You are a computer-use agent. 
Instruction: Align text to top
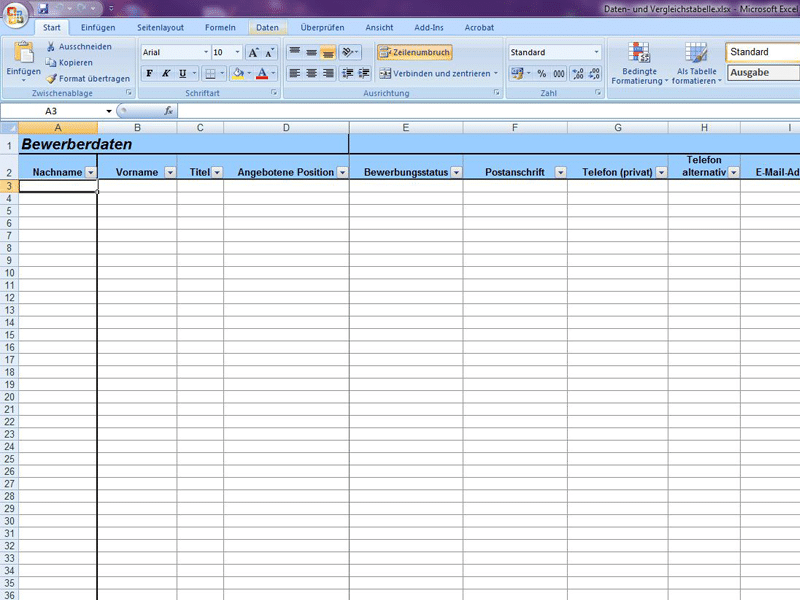(294, 52)
